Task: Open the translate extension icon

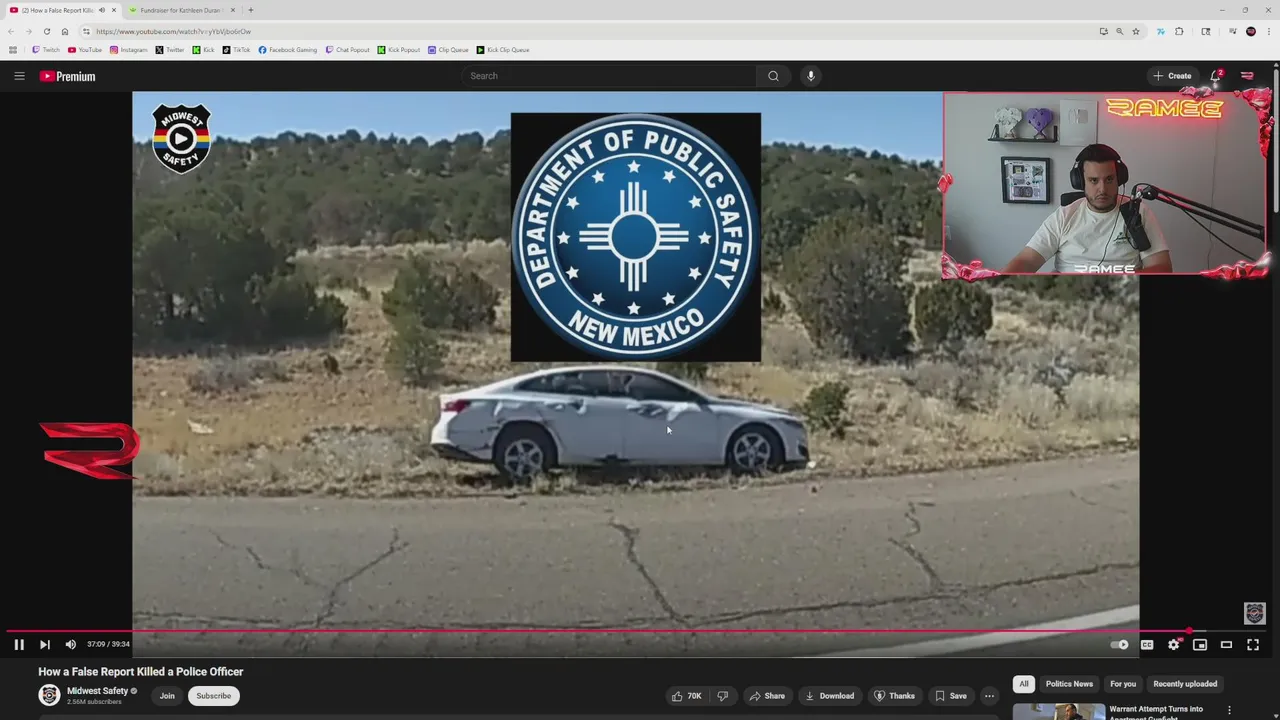Action: click(x=1160, y=31)
